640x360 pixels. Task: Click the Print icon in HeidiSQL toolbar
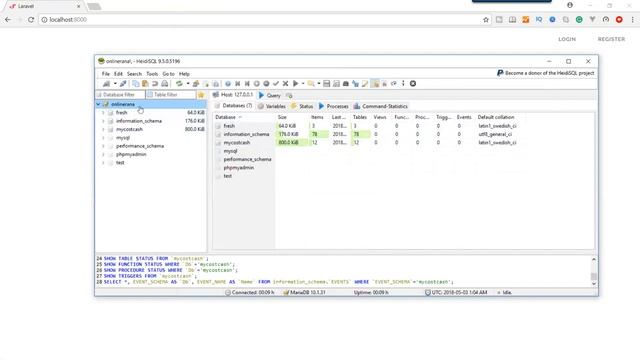164,84
